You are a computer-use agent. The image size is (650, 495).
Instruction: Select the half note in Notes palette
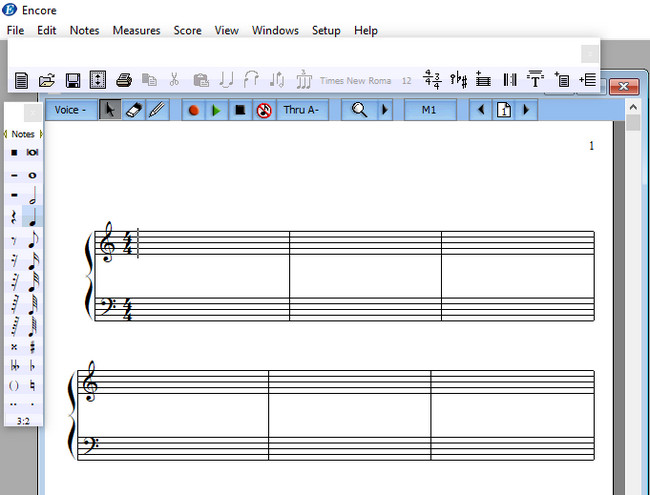tap(32, 195)
